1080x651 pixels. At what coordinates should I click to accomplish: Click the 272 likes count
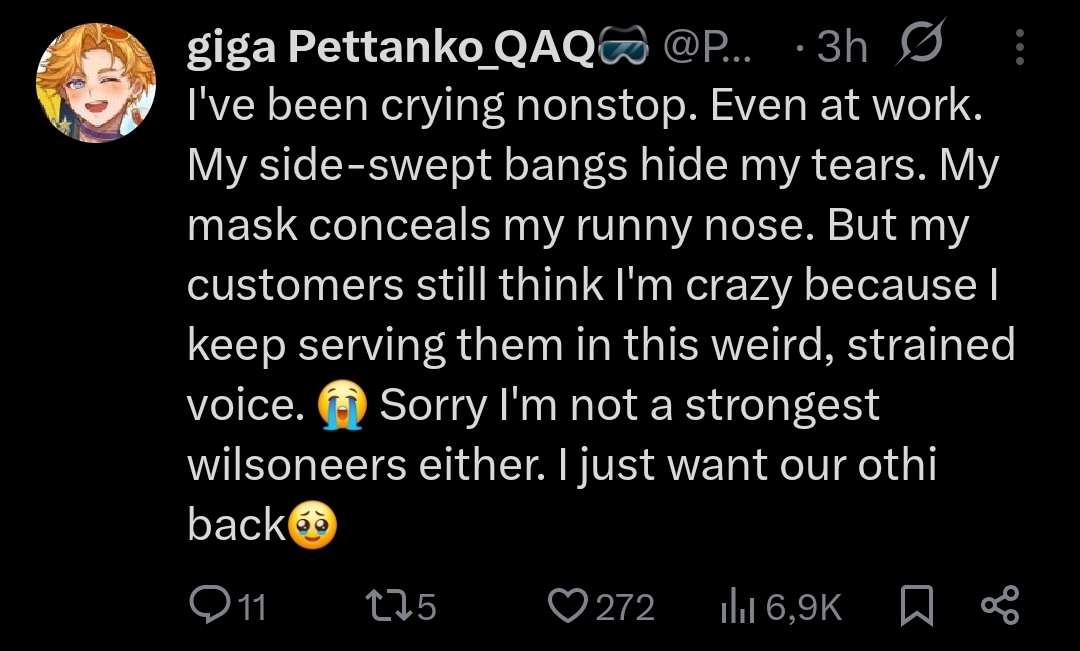point(625,607)
